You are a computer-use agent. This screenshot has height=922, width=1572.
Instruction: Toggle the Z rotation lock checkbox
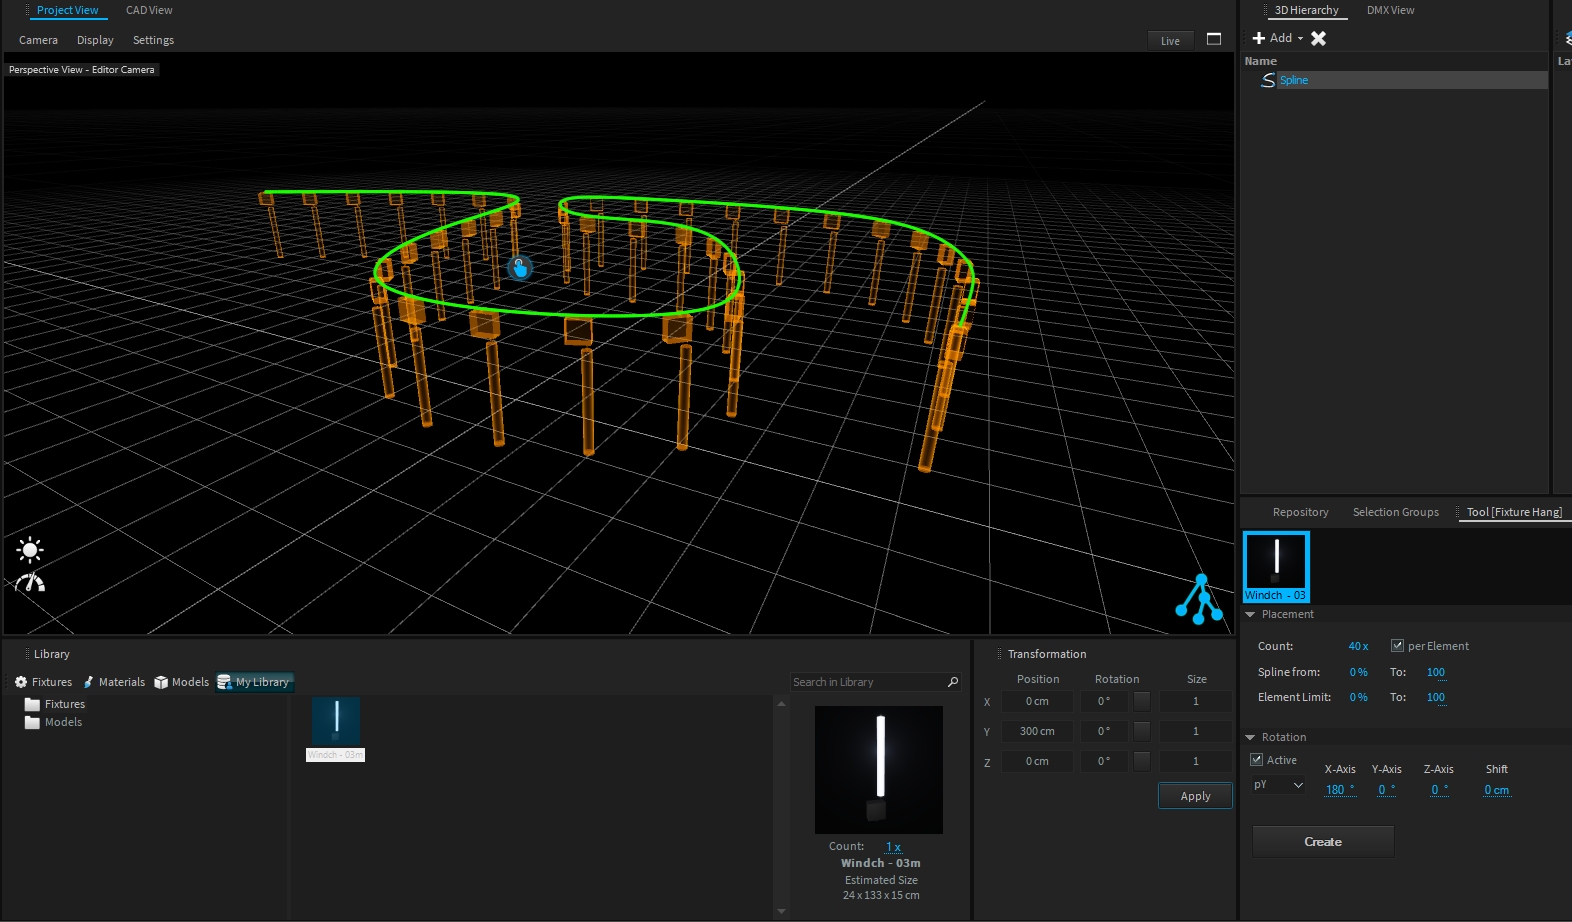tap(1142, 761)
